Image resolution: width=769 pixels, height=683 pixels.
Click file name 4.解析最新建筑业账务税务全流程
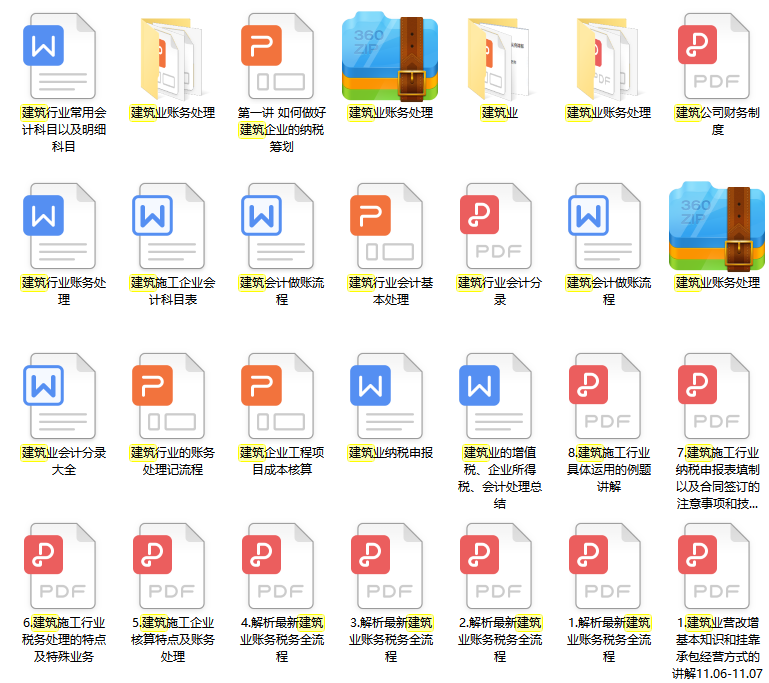282,639
